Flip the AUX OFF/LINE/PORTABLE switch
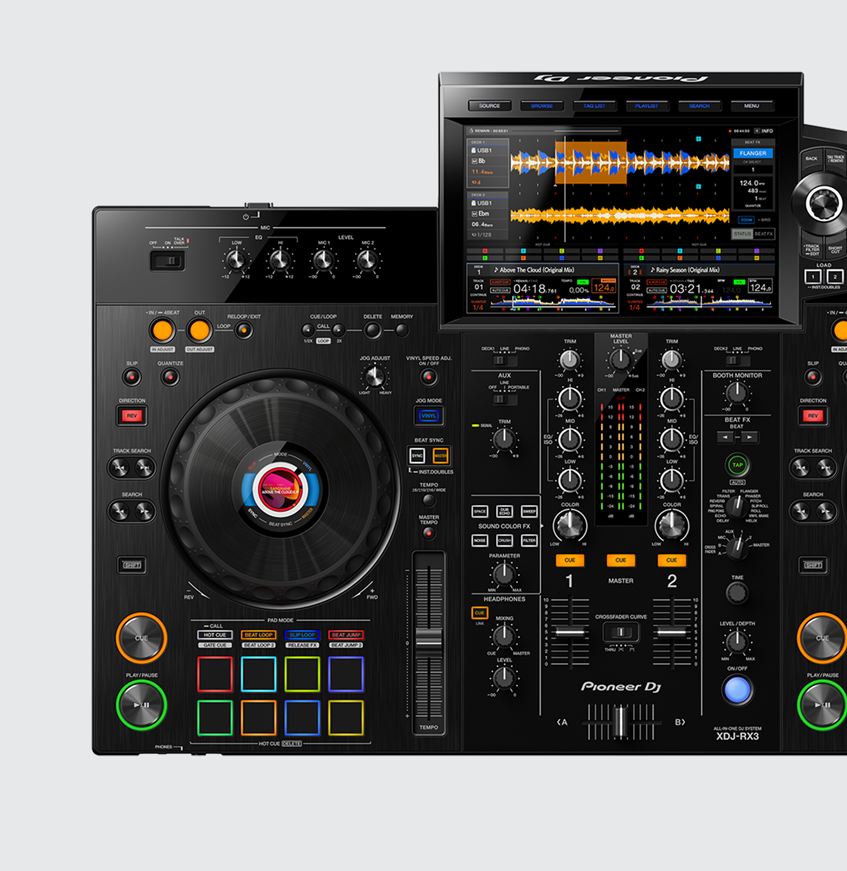This screenshot has height=871, width=847. tap(505, 399)
